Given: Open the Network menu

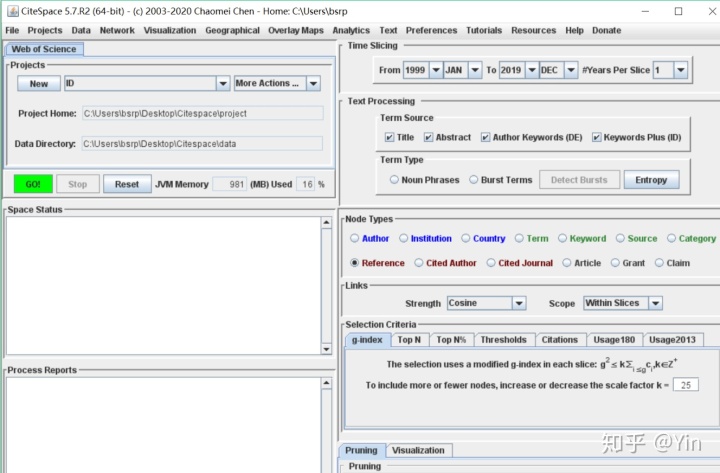Looking at the screenshot, I should pyautogui.click(x=117, y=30).
